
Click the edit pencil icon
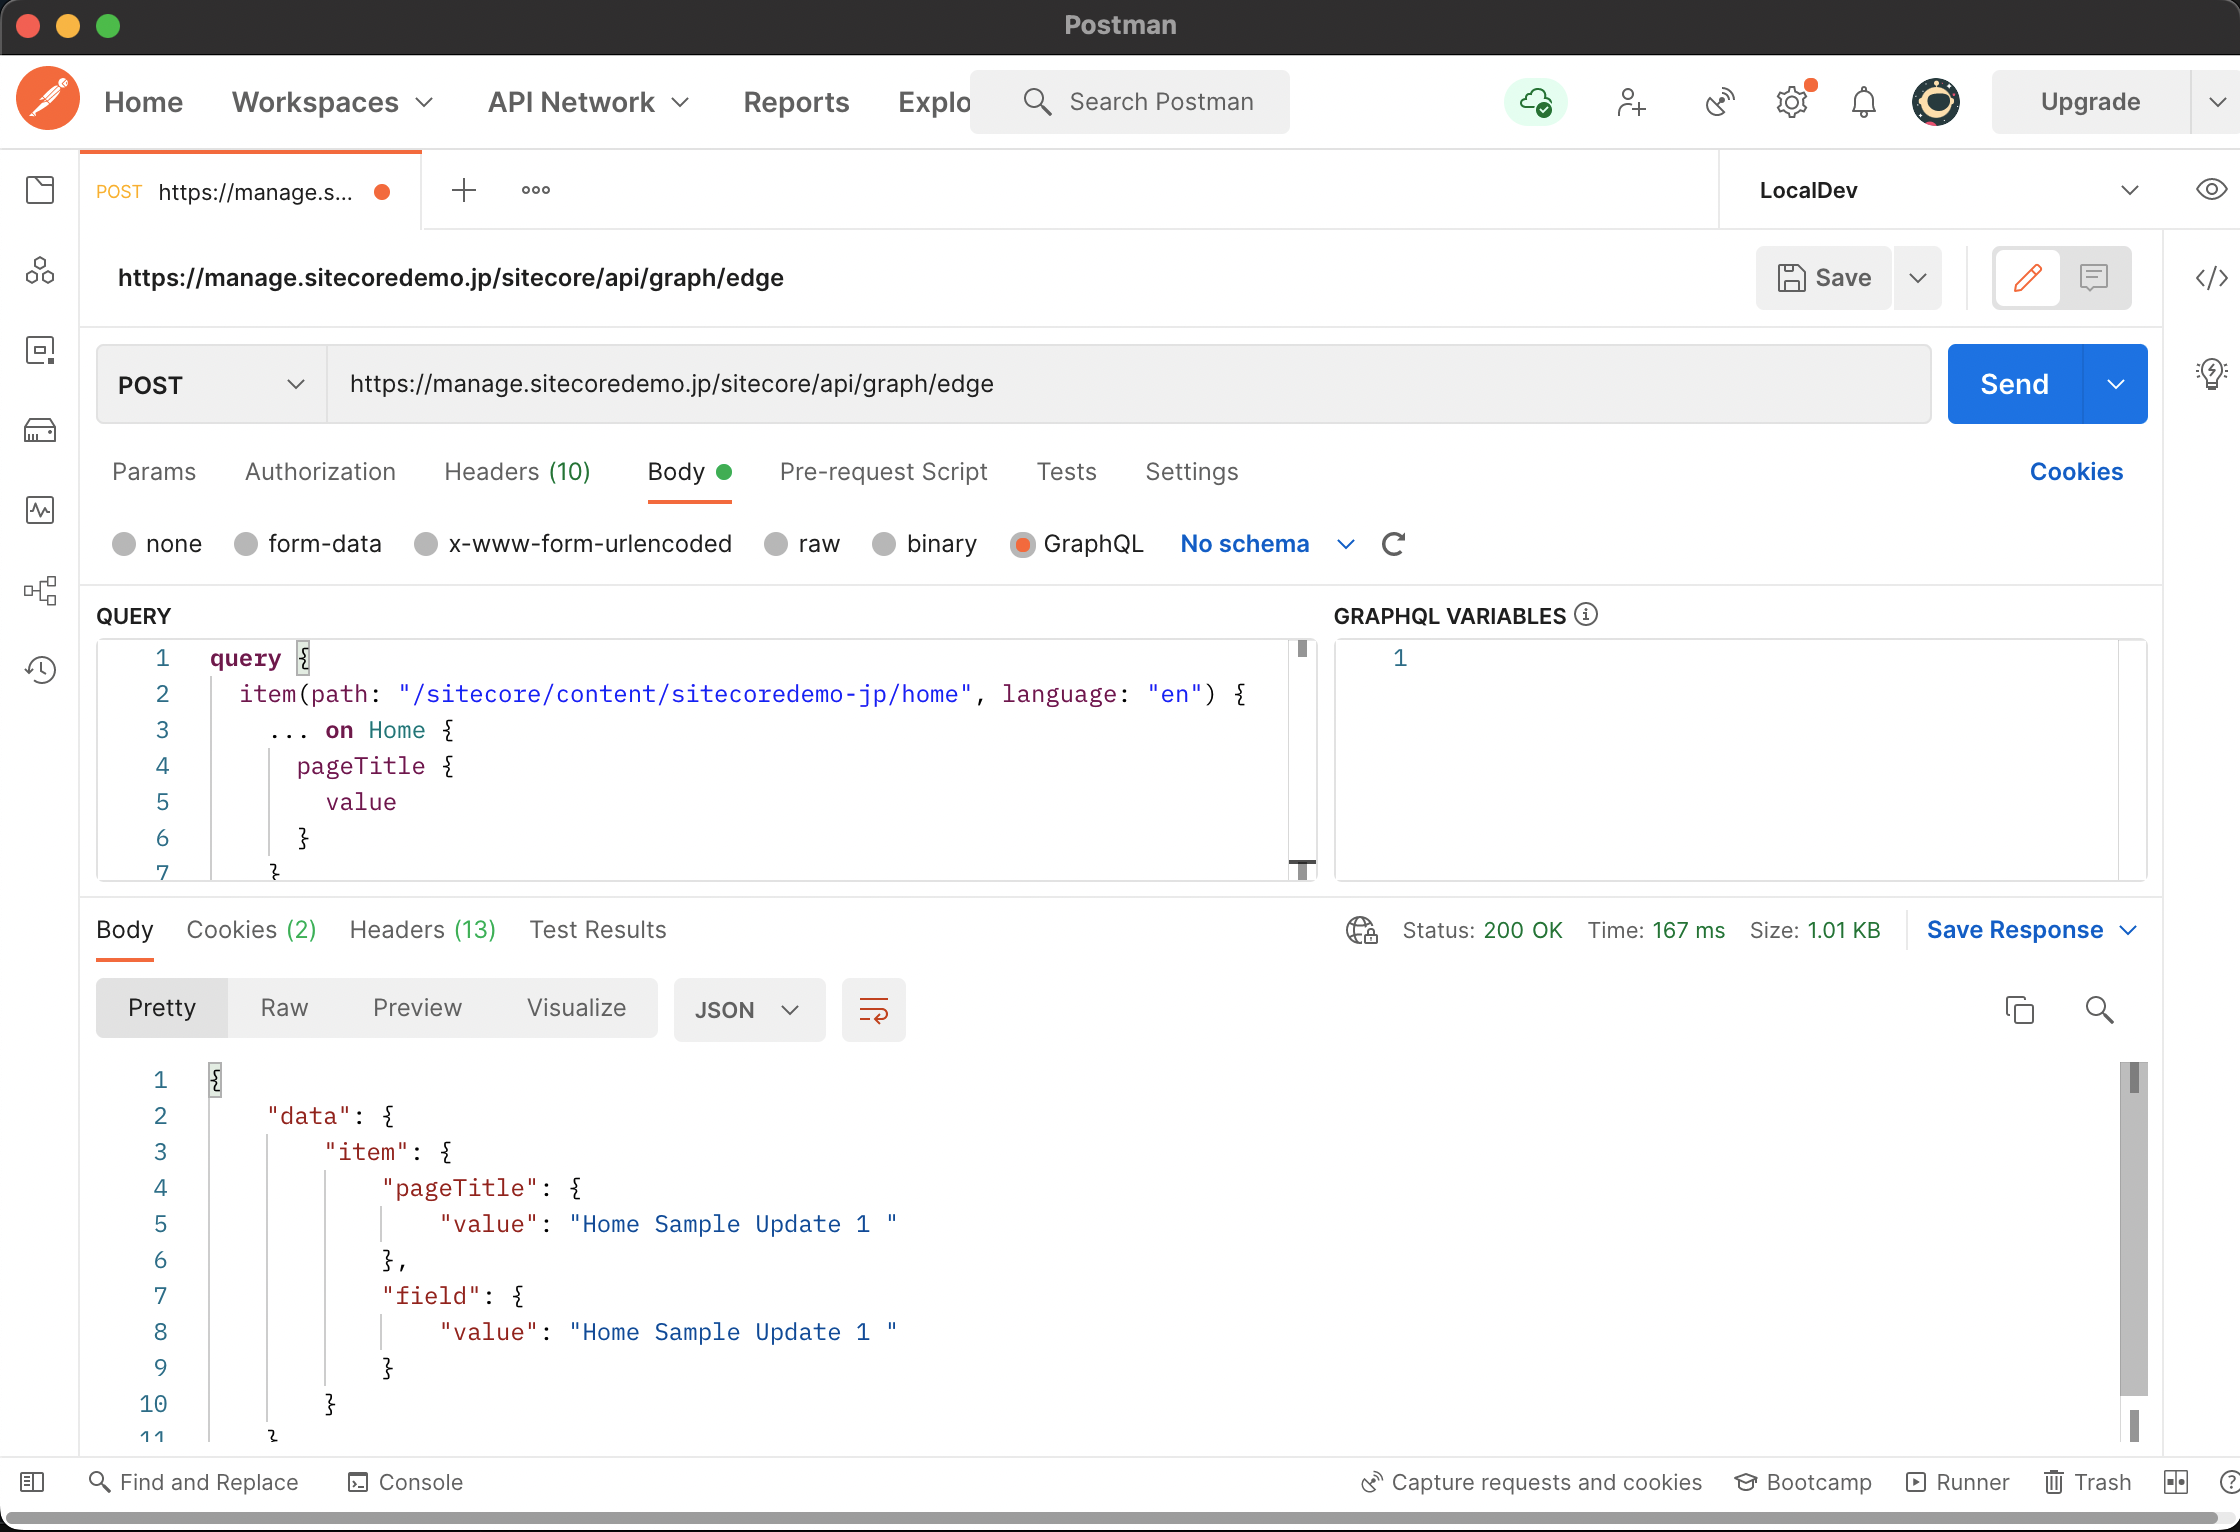(2028, 277)
